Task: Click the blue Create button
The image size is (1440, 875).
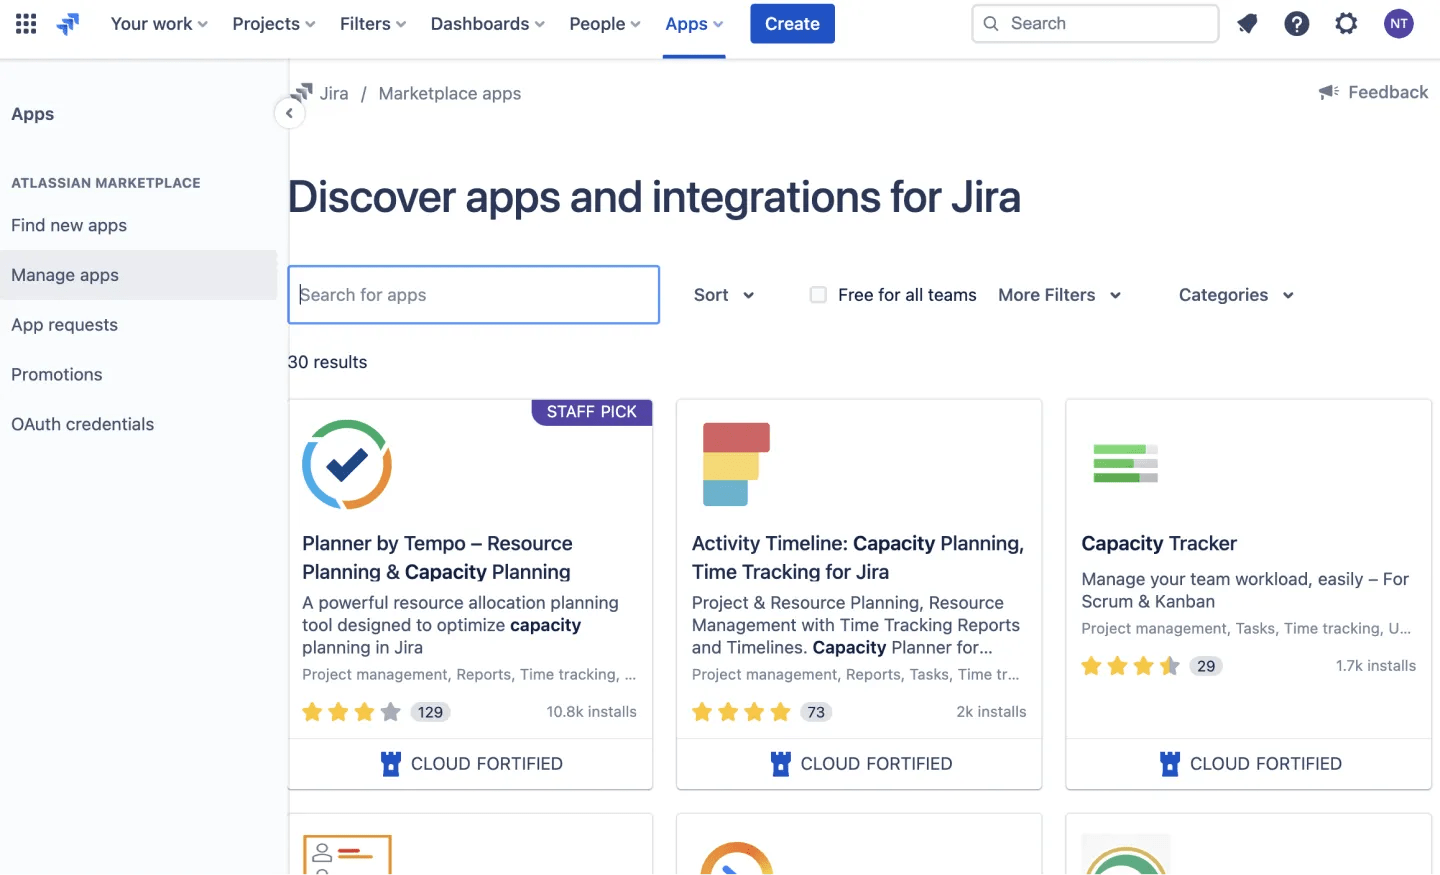Action: (792, 23)
